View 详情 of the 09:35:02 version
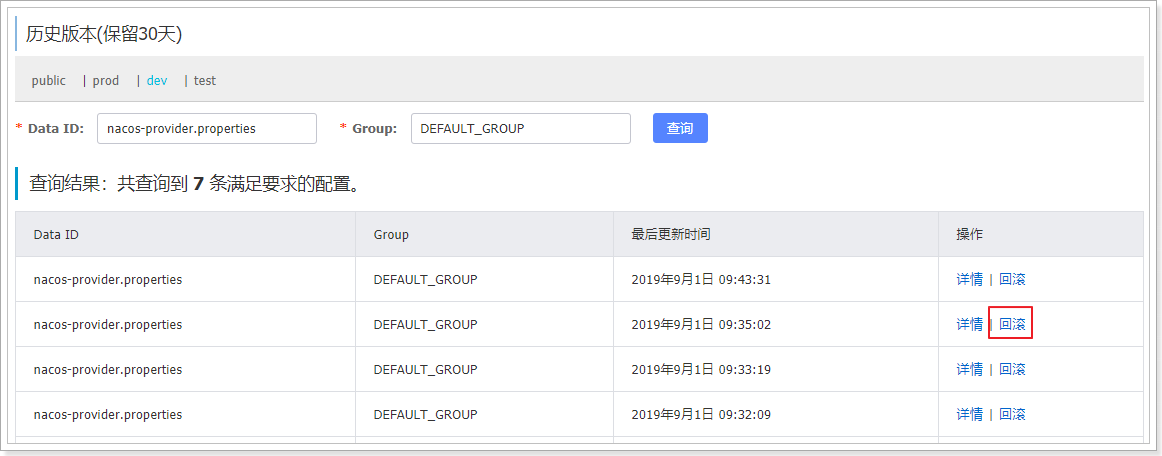Viewport: 1162px width, 456px height. (x=969, y=325)
